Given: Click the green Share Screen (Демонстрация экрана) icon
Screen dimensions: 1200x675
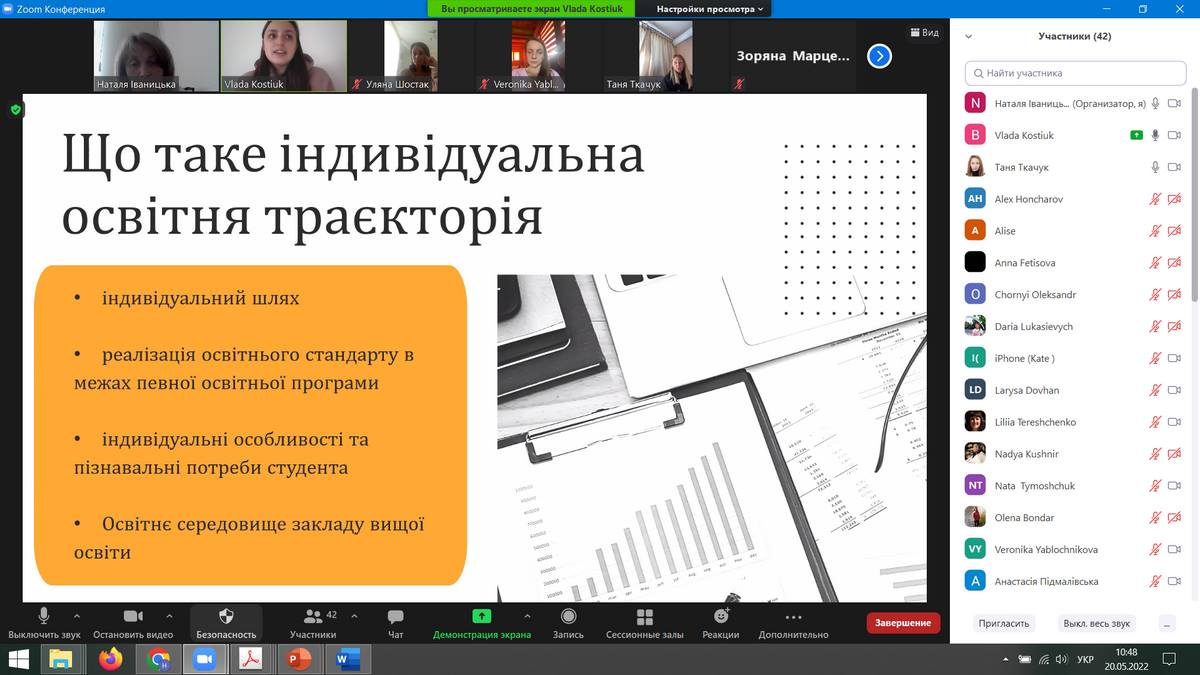Looking at the screenshot, I should click(x=482, y=617).
